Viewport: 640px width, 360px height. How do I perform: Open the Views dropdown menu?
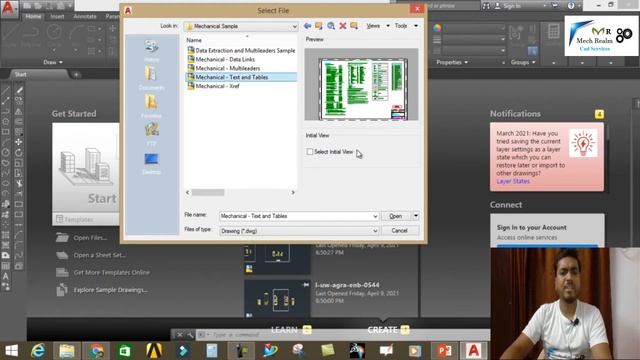click(378, 26)
